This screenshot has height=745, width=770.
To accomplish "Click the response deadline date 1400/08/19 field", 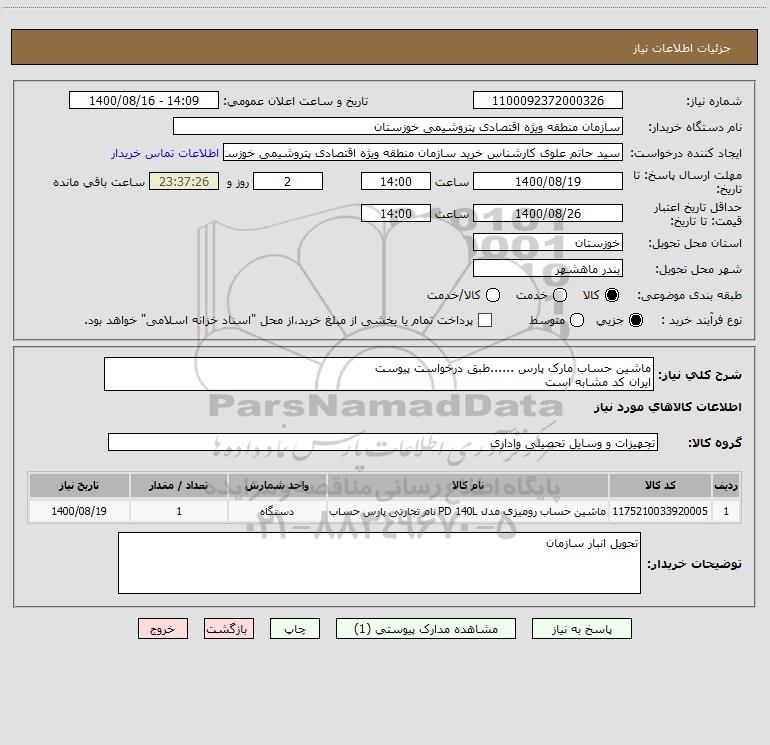I will (x=548, y=181).
